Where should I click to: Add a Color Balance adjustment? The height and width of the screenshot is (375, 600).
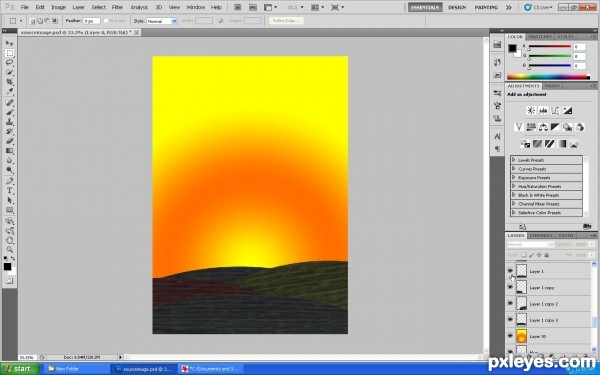(543, 127)
